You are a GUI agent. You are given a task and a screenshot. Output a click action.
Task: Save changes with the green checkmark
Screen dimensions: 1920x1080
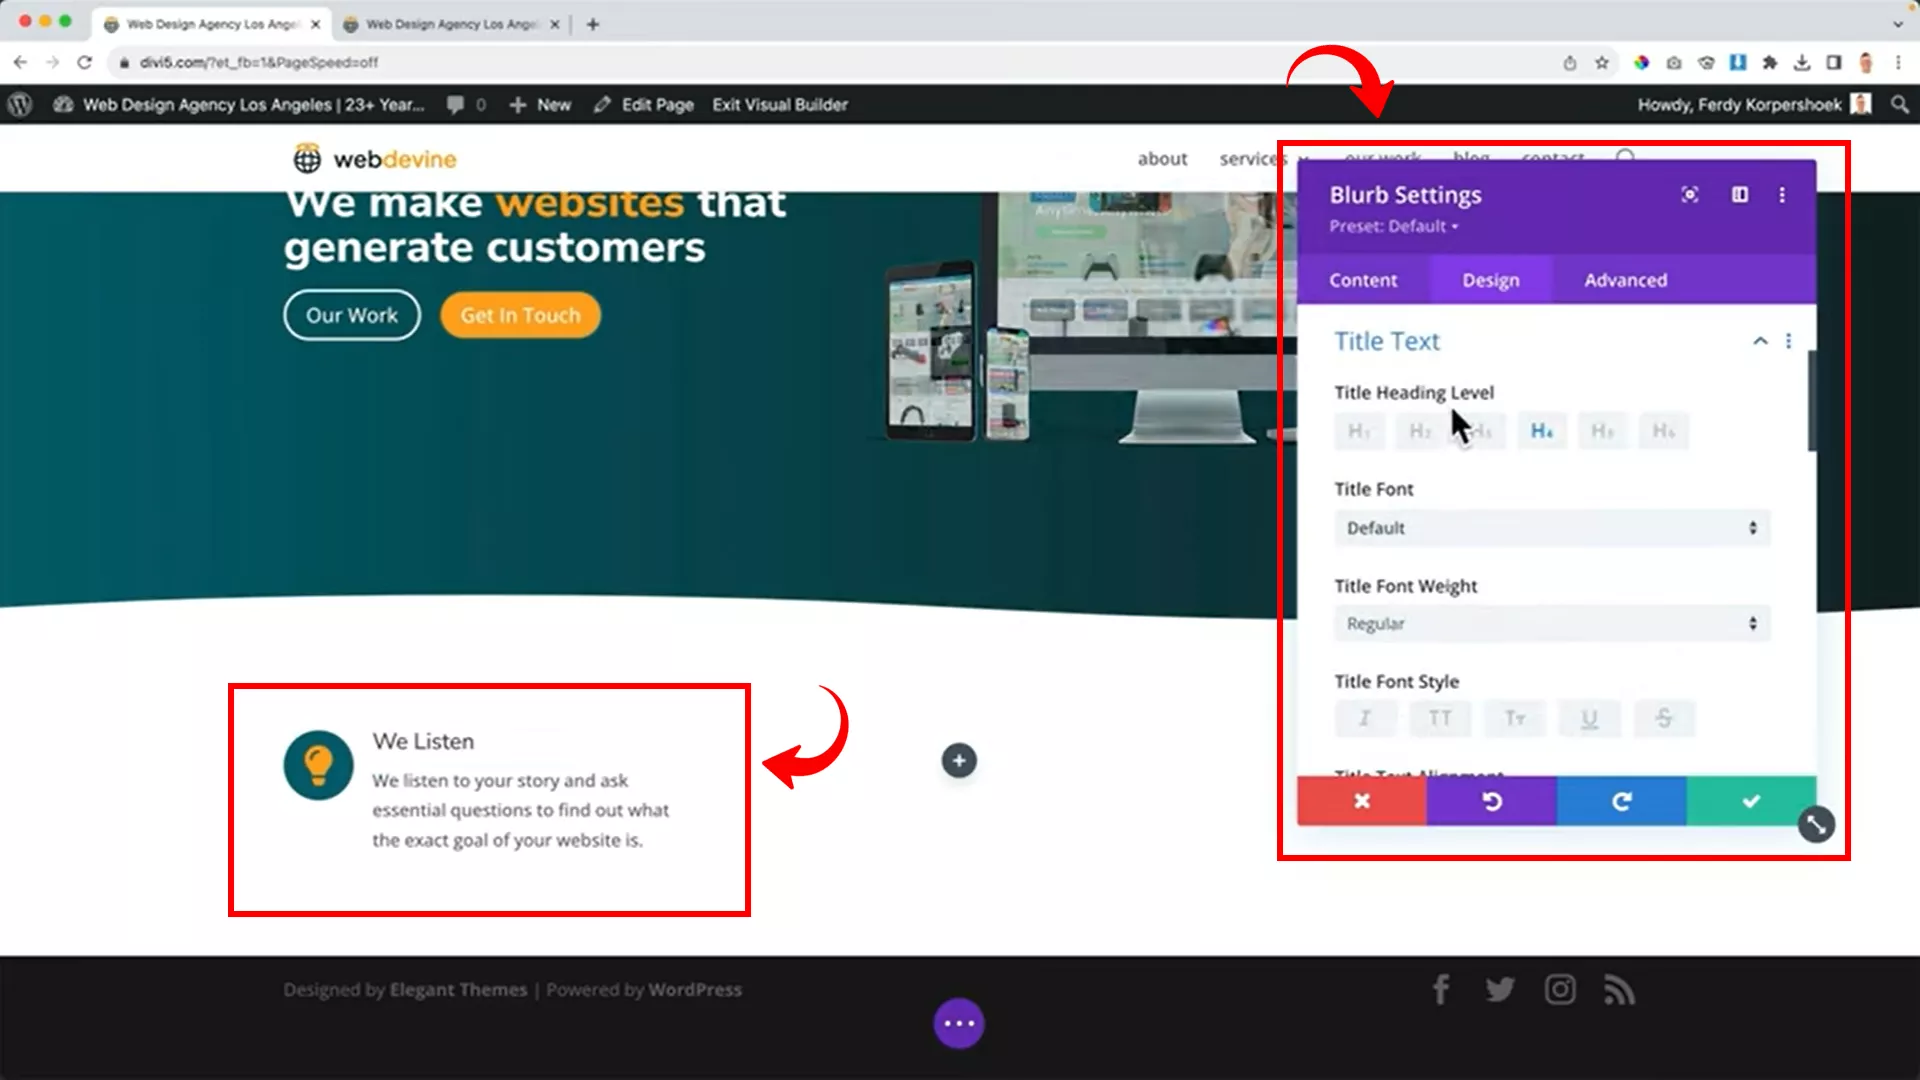pyautogui.click(x=1751, y=801)
